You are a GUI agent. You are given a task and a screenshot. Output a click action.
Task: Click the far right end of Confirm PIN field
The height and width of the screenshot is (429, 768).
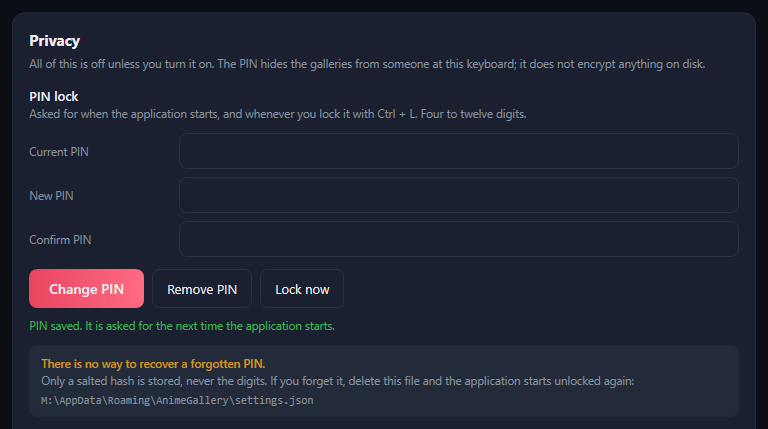pyautogui.click(x=725, y=239)
